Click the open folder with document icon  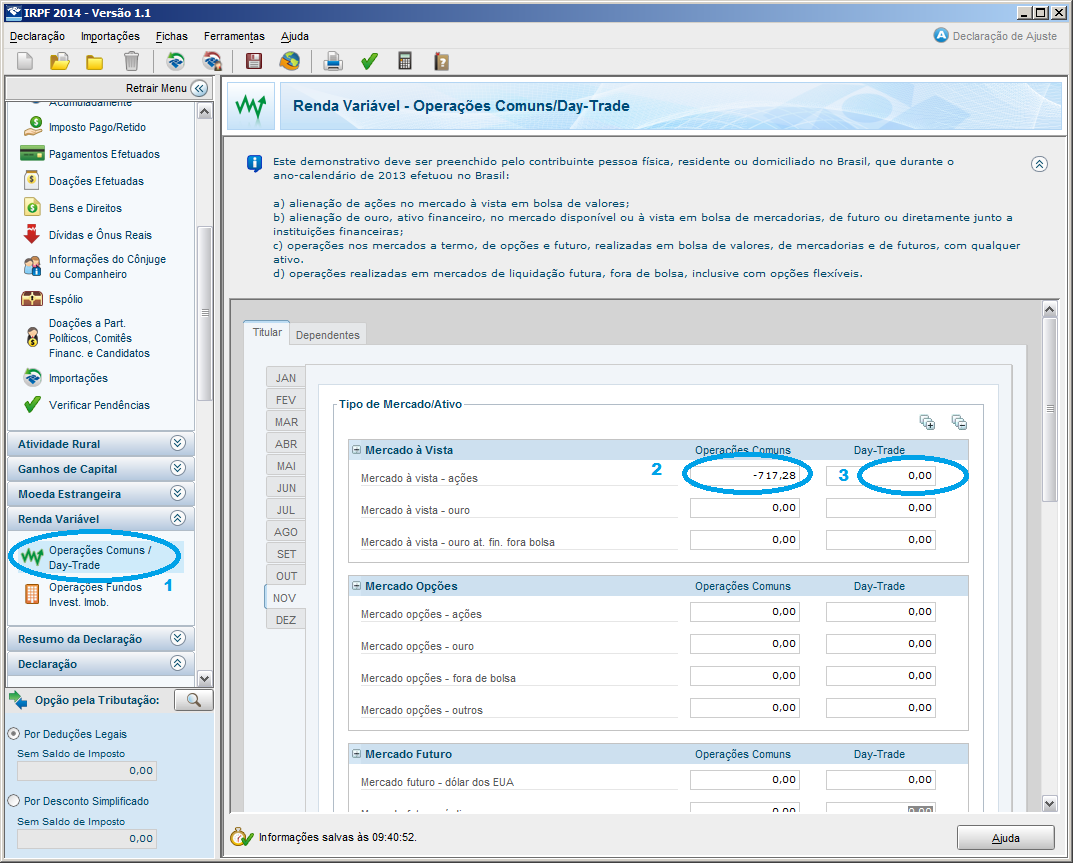tap(60, 62)
